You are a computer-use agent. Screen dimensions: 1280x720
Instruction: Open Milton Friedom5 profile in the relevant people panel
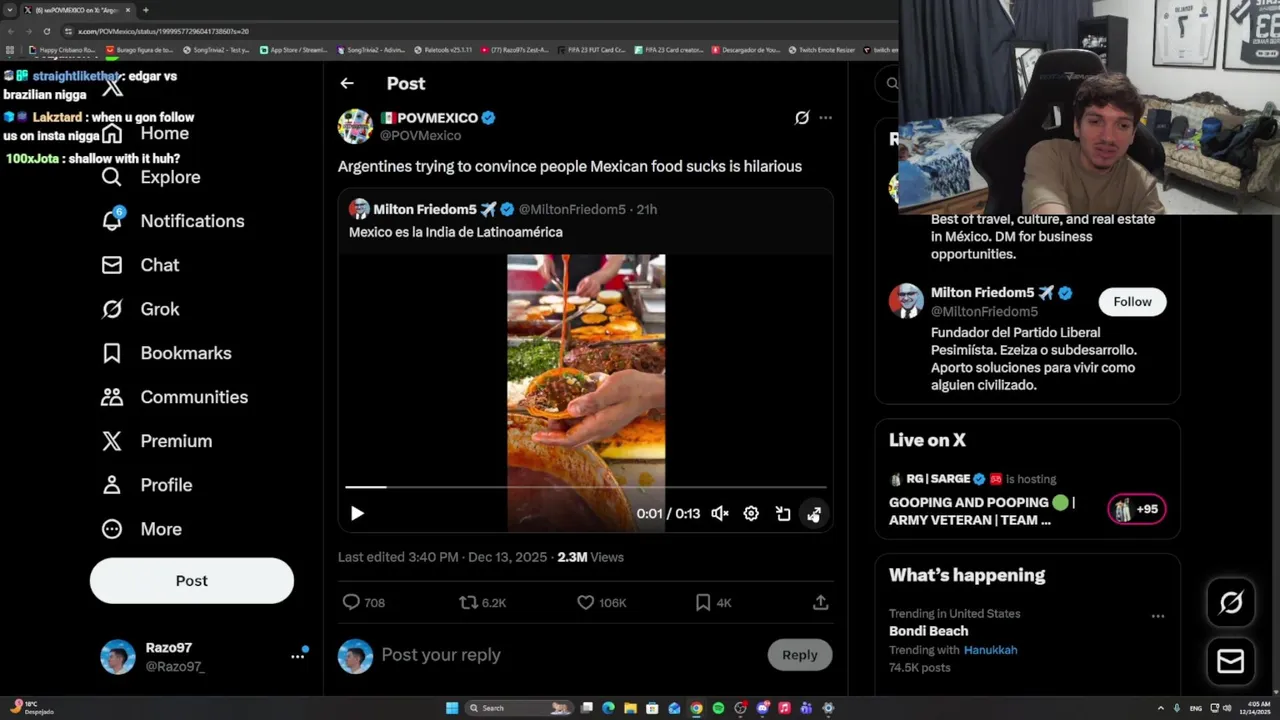pos(983,293)
